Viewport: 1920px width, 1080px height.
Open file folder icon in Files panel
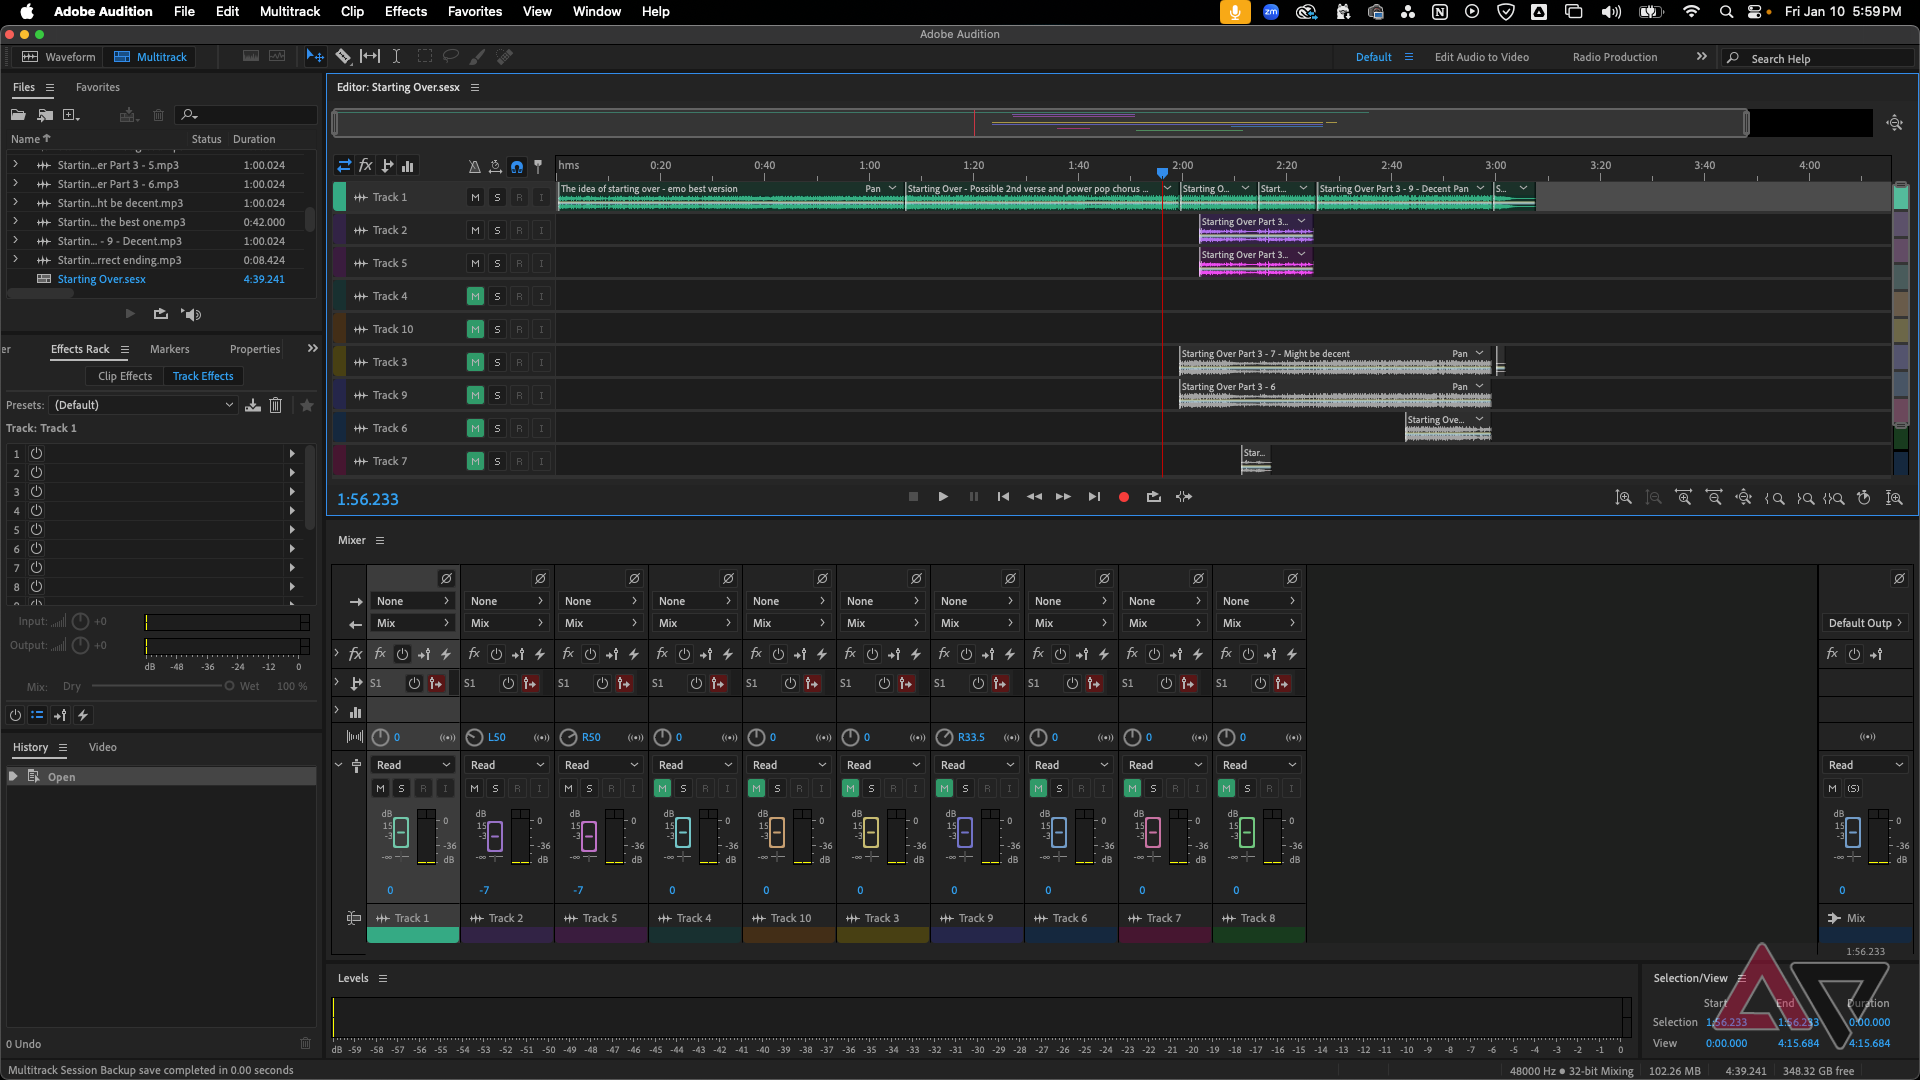(x=18, y=115)
